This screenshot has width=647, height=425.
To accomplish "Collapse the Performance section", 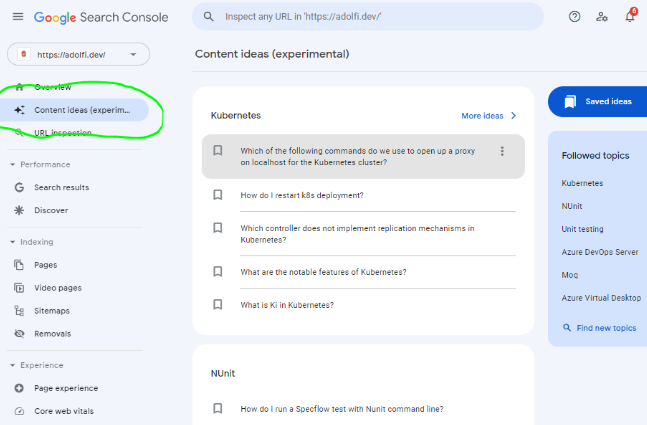I will [x=12, y=165].
